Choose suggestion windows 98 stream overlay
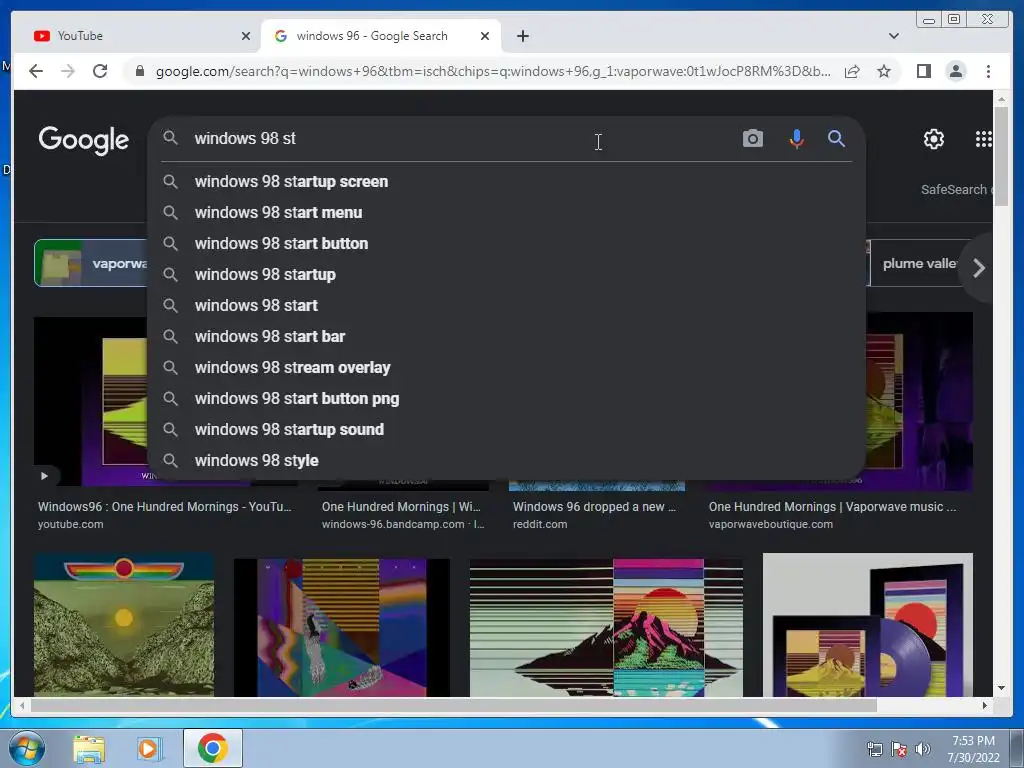The image size is (1024, 768). tap(506, 368)
